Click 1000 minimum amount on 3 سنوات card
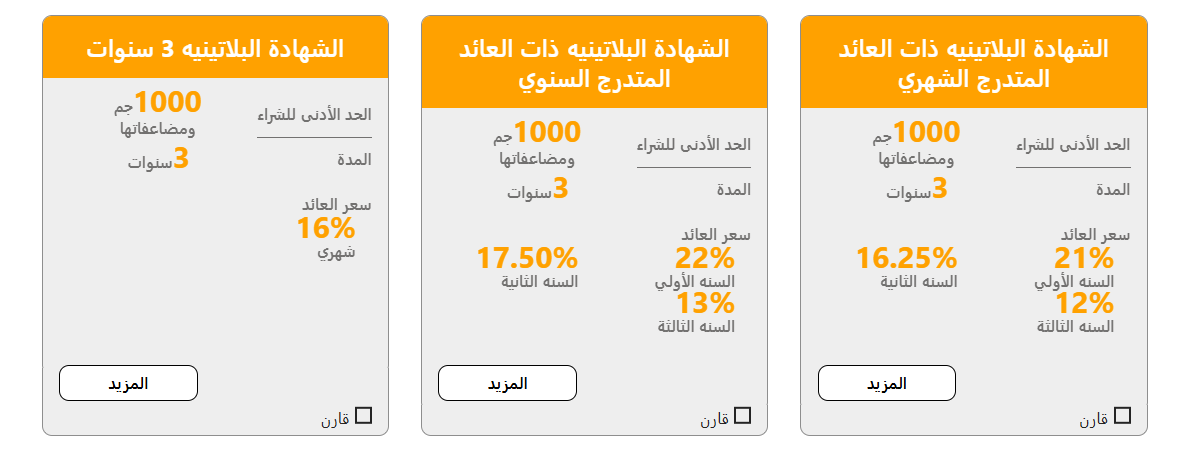This screenshot has width=1177, height=457. [167, 102]
